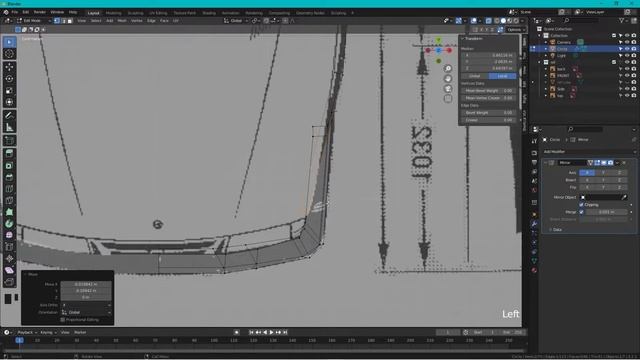Open the Vertex menu in viewport header

pyautogui.click(x=137, y=20)
